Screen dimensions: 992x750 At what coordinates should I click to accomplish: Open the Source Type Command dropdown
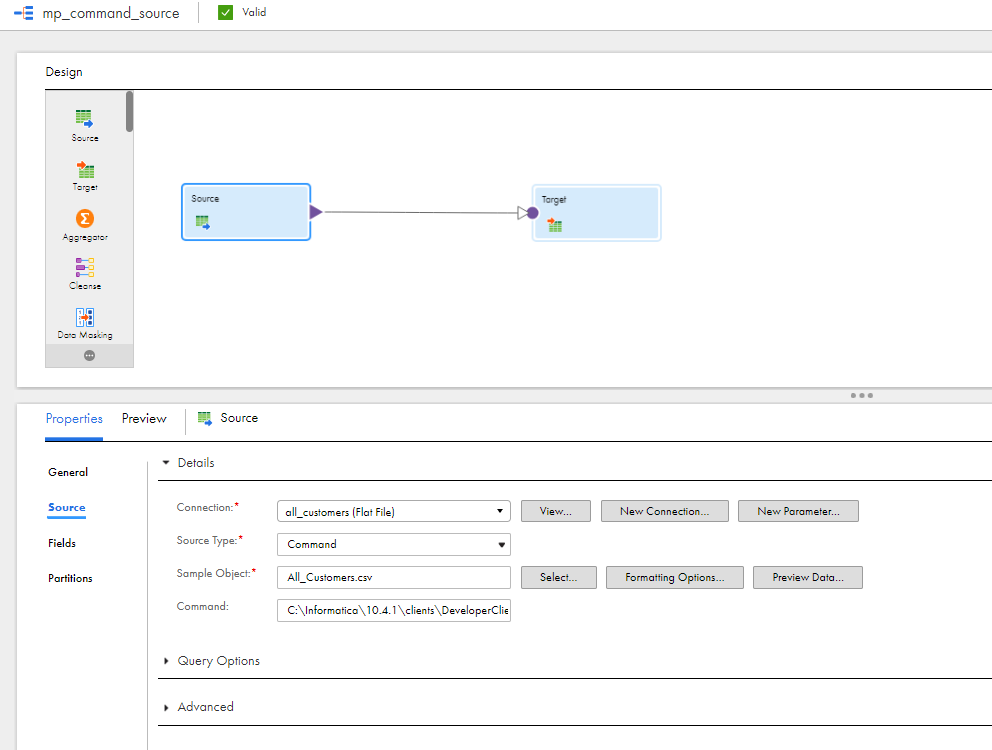394,544
